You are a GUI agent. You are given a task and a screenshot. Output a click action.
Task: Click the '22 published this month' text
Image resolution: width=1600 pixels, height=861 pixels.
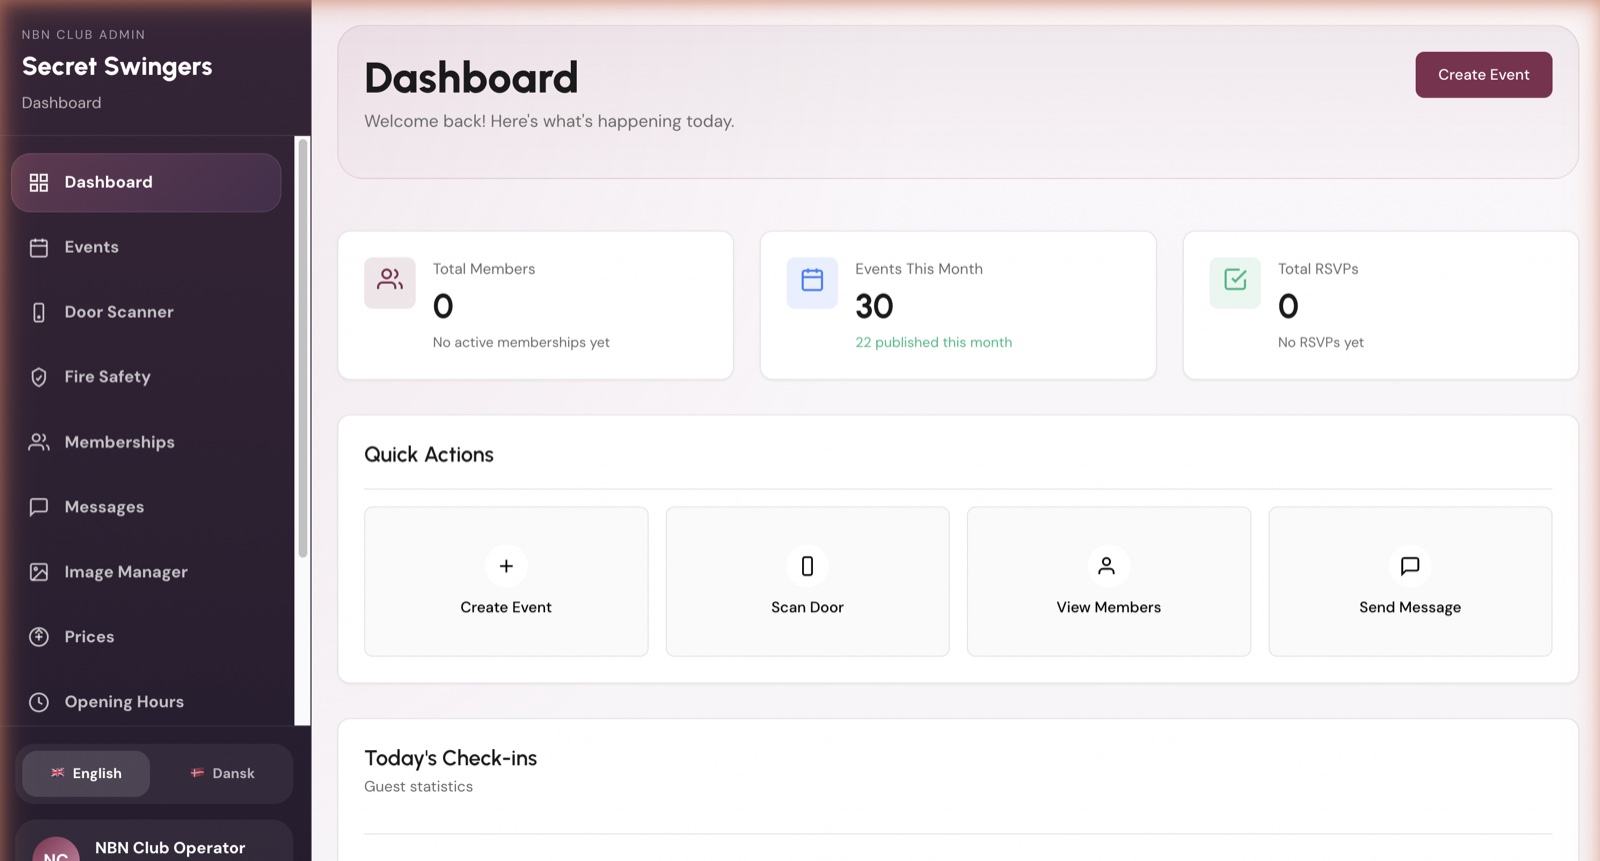(x=933, y=342)
